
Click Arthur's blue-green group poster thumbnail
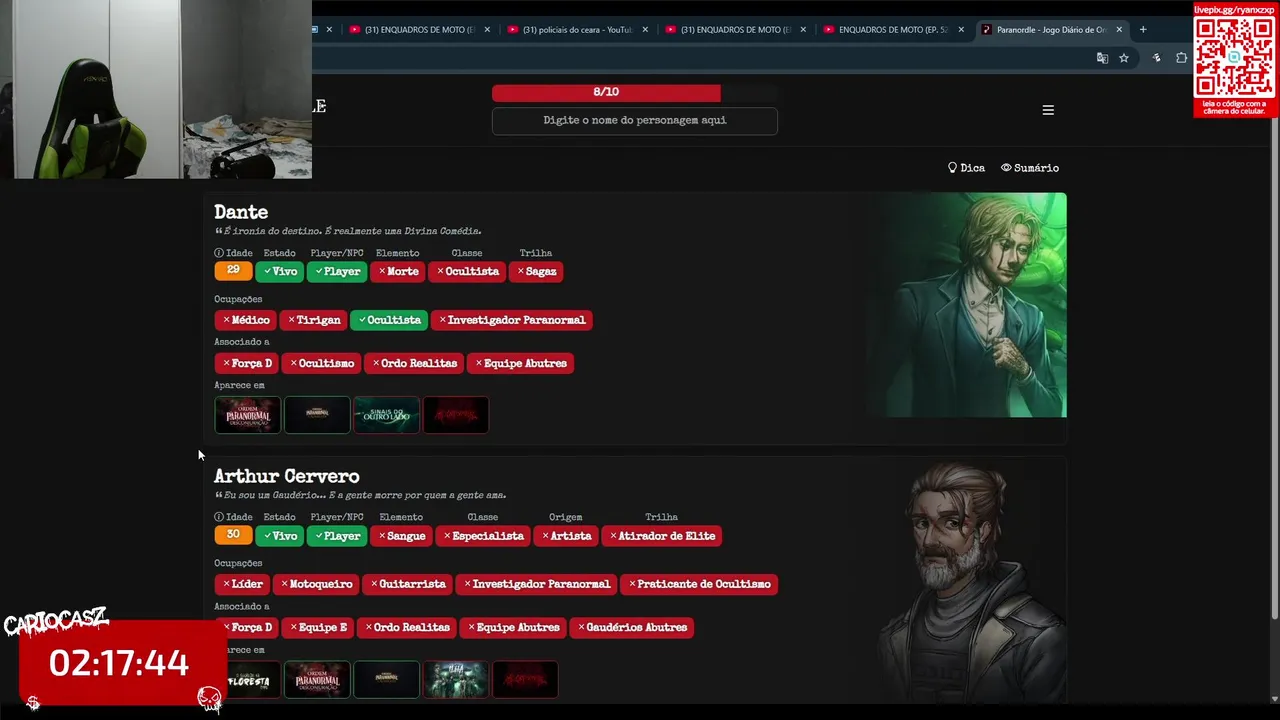click(x=455, y=679)
